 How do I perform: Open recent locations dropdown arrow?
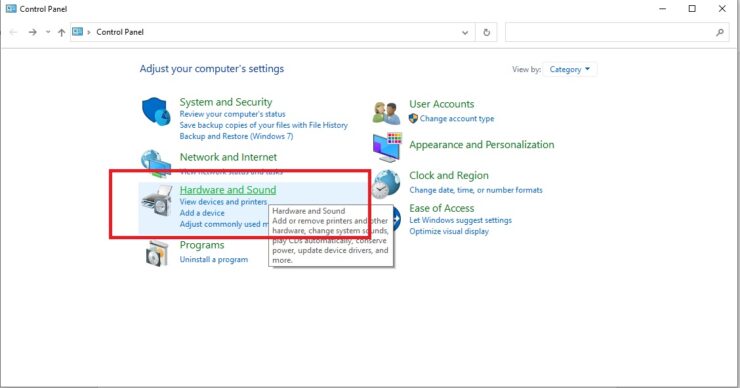pyautogui.click(x=48, y=32)
